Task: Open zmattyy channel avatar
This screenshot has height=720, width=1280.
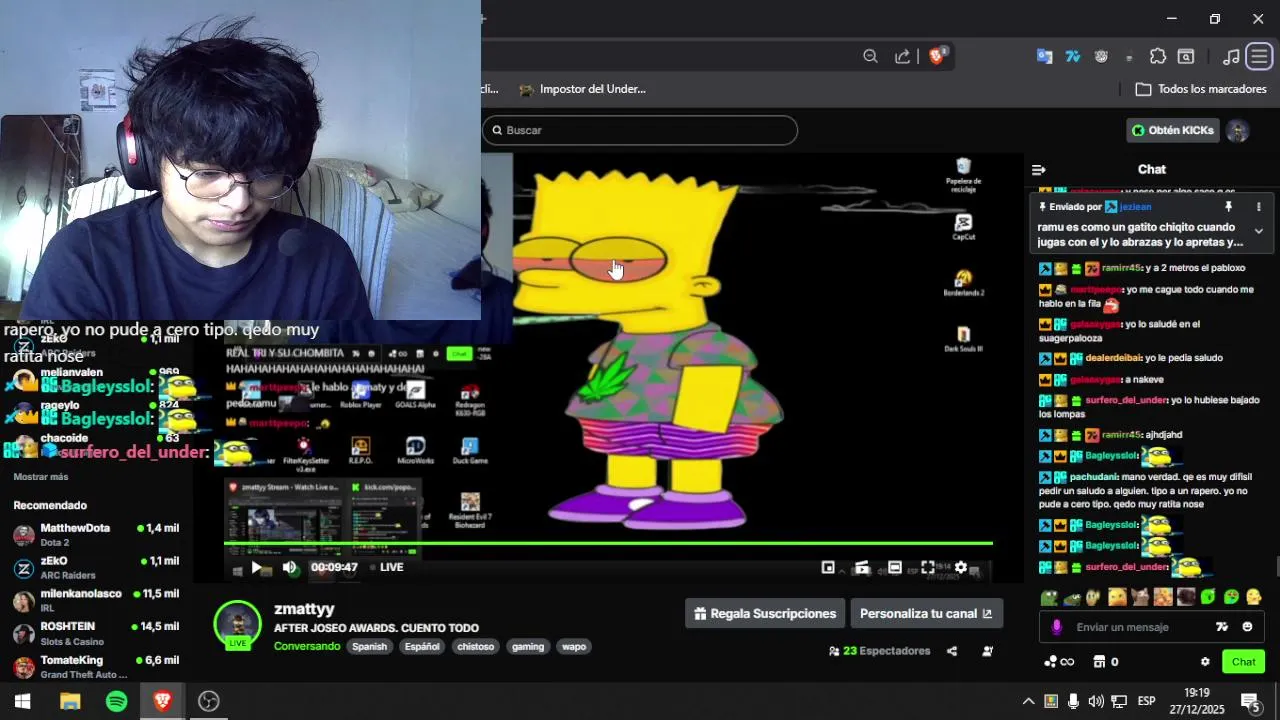Action: click(238, 624)
